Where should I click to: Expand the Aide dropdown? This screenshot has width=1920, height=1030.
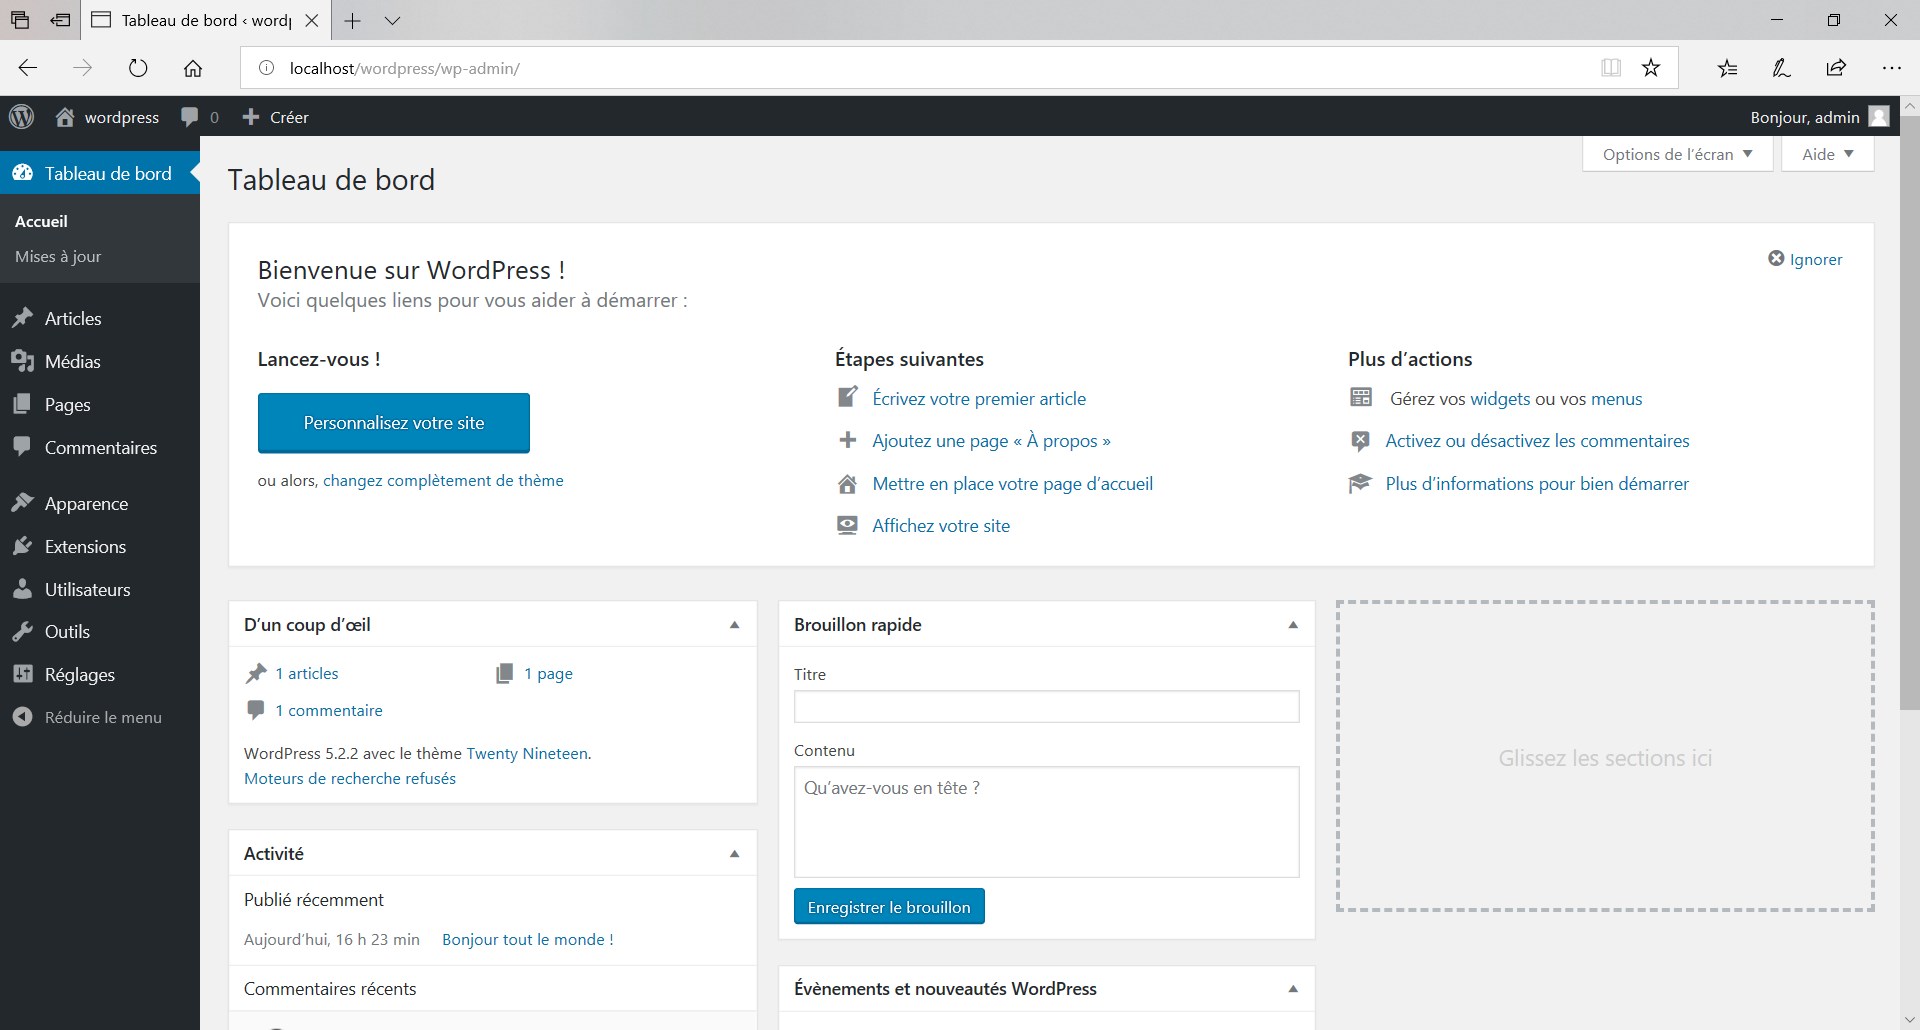[x=1827, y=154]
